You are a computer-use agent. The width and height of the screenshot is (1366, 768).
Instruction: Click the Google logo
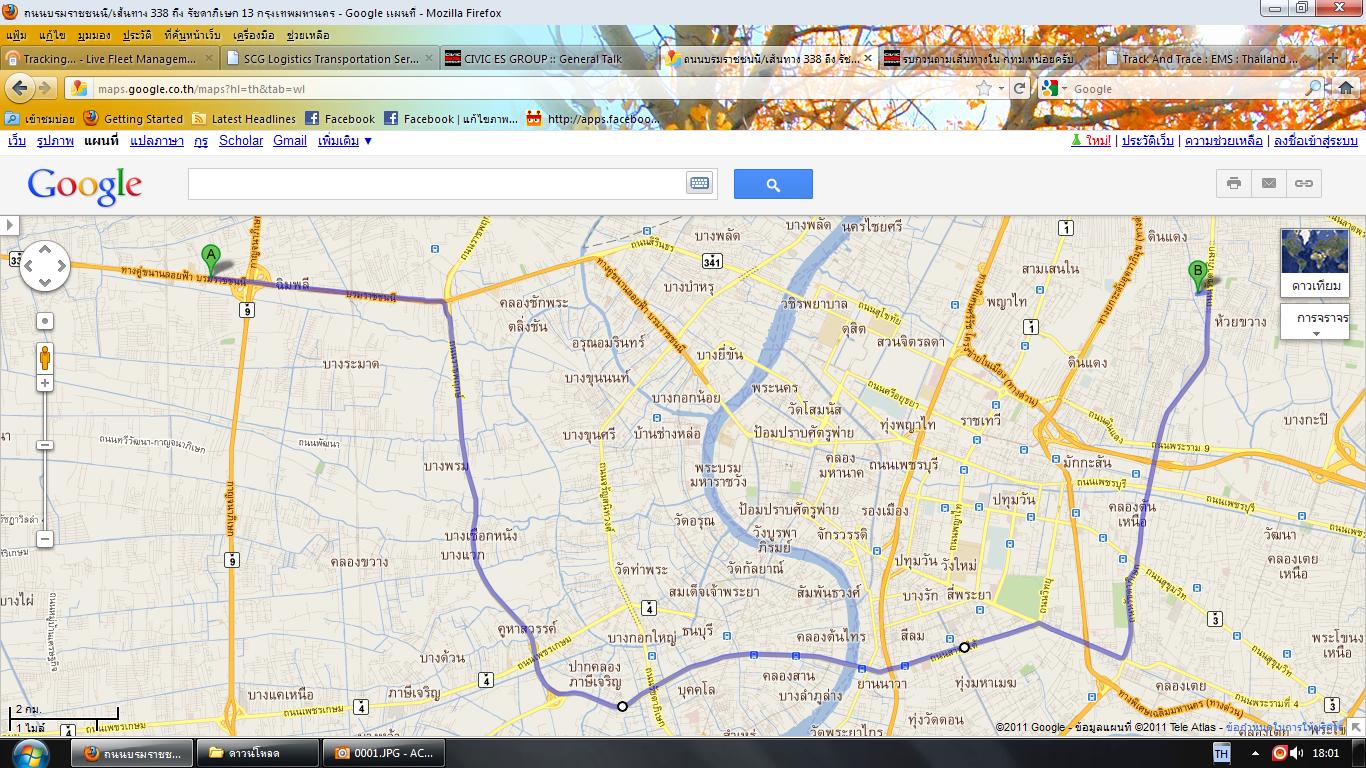[x=85, y=186]
